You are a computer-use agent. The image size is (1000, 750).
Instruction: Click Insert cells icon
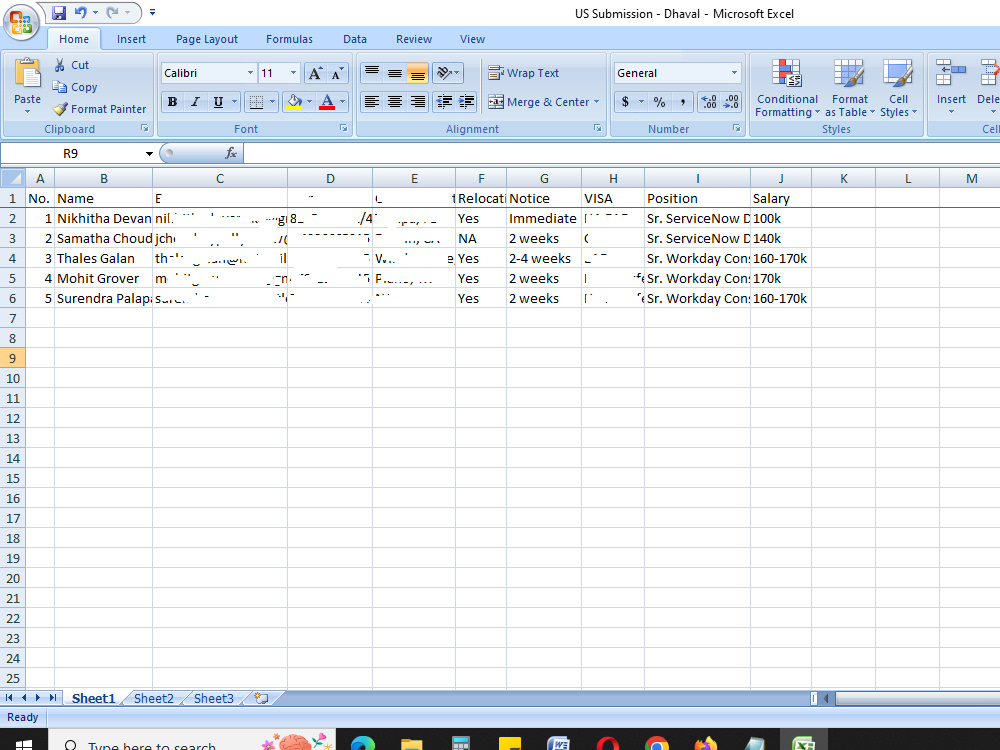point(951,73)
